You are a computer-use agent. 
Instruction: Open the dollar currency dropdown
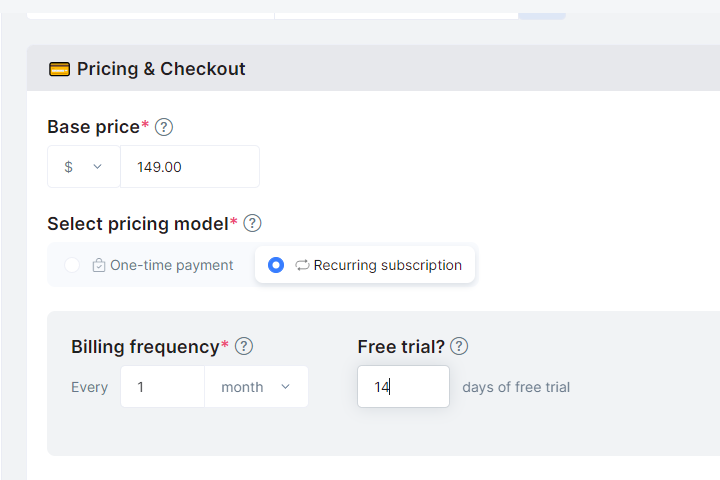click(84, 167)
